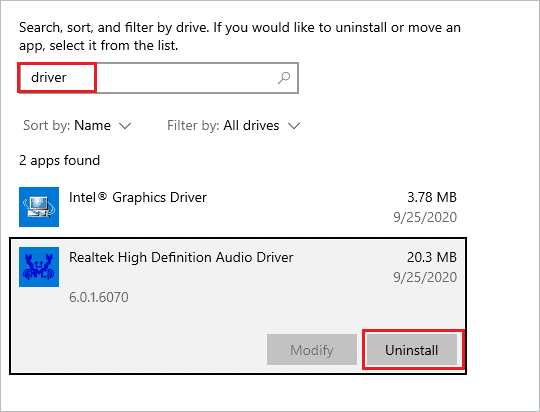Click Realtek driver install date 9/25/2020
The image size is (540, 412).
pyautogui.click(x=425, y=277)
